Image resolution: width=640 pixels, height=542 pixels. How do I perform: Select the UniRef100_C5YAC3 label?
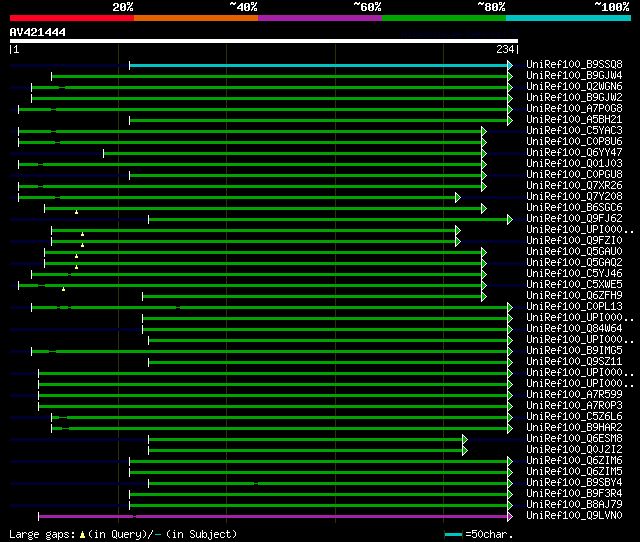click(574, 130)
